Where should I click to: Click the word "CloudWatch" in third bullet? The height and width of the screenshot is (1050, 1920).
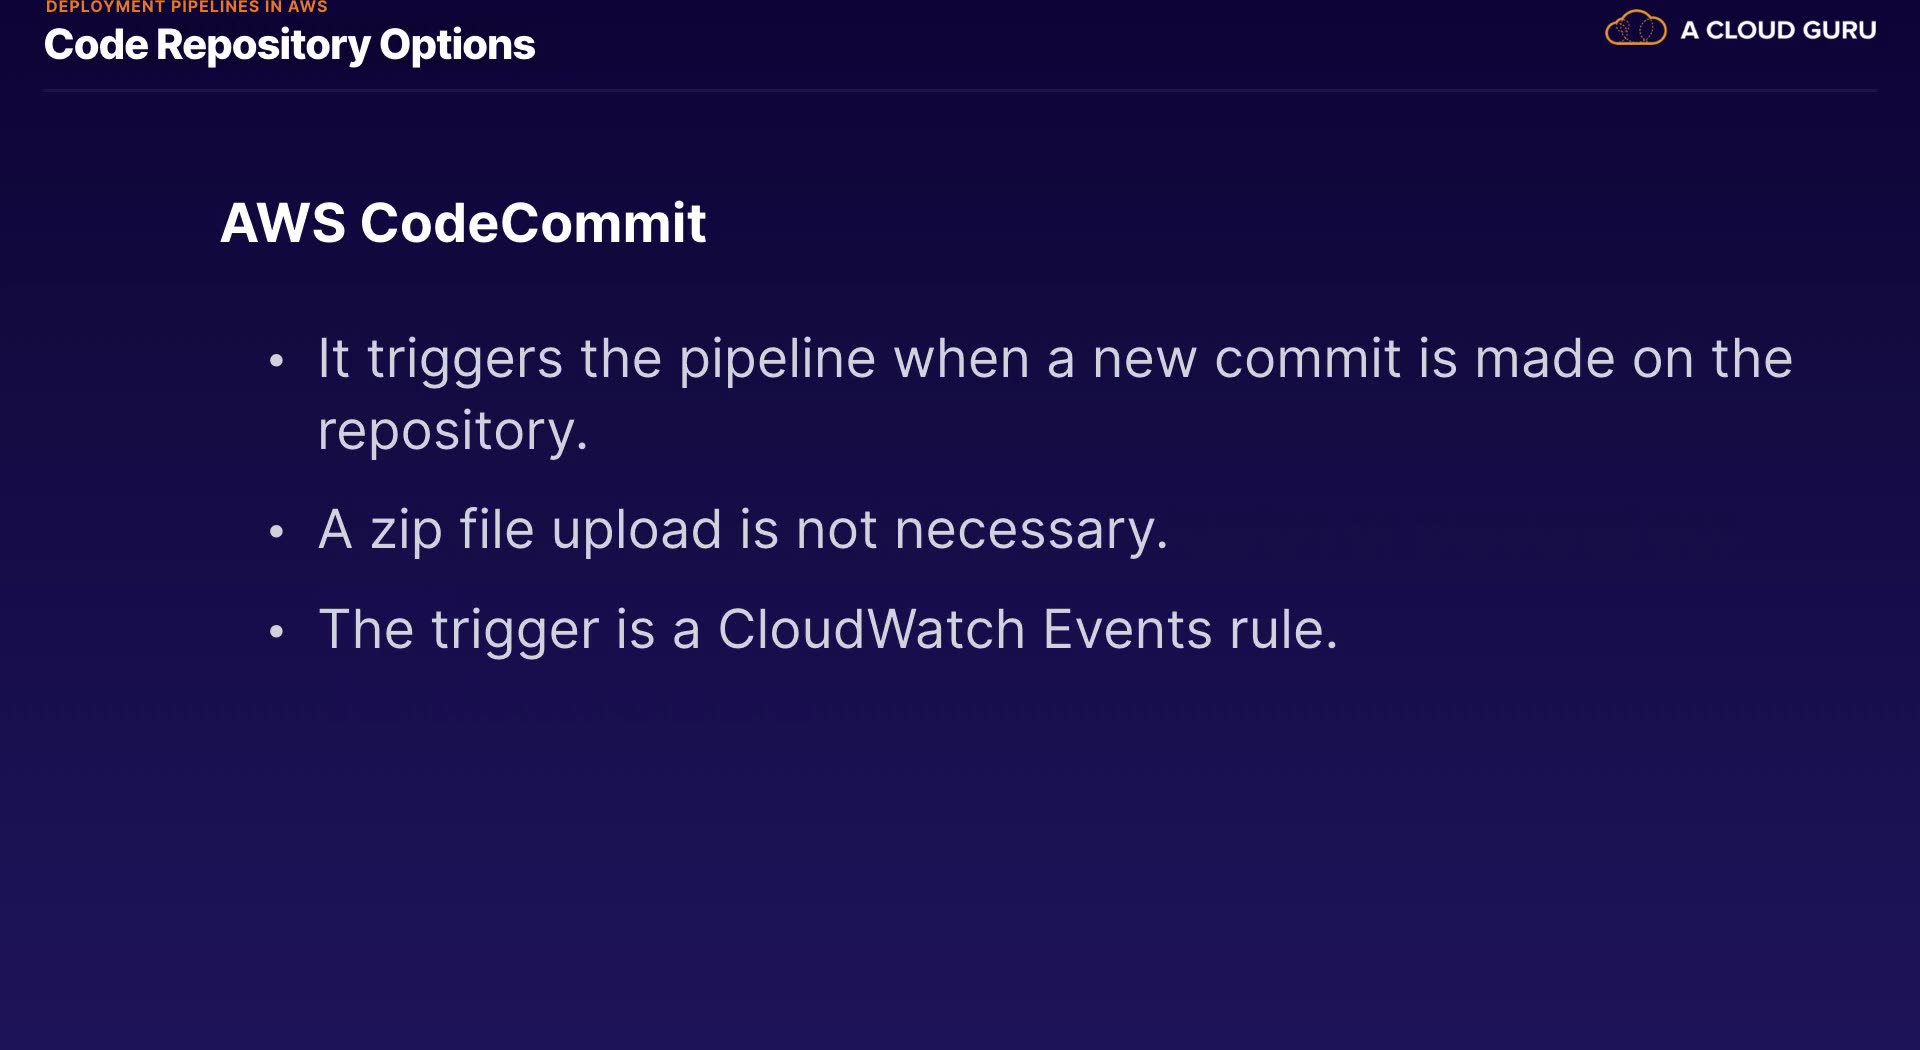tap(871, 630)
